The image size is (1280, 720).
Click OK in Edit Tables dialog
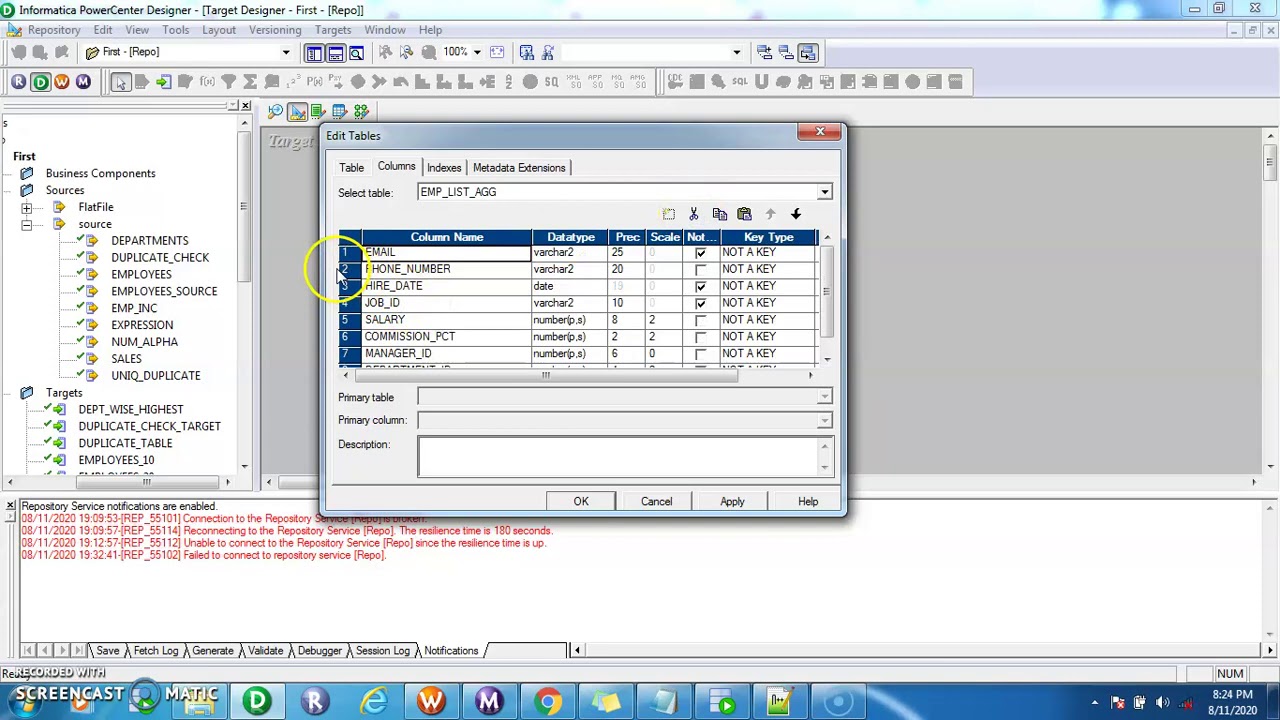tap(581, 502)
